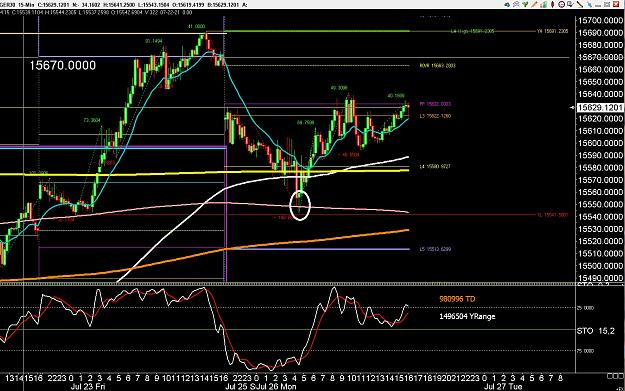Click the Jul 26 Mon date label
625x391 pixels.
click(x=277, y=387)
